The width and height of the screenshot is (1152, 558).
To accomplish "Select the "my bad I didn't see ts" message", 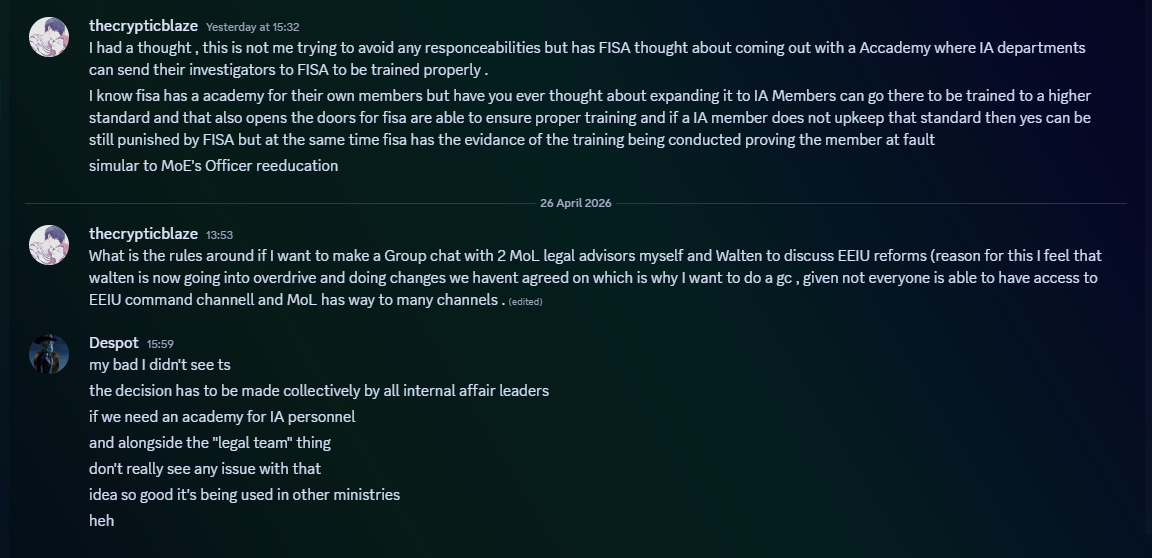I will coord(159,365).
